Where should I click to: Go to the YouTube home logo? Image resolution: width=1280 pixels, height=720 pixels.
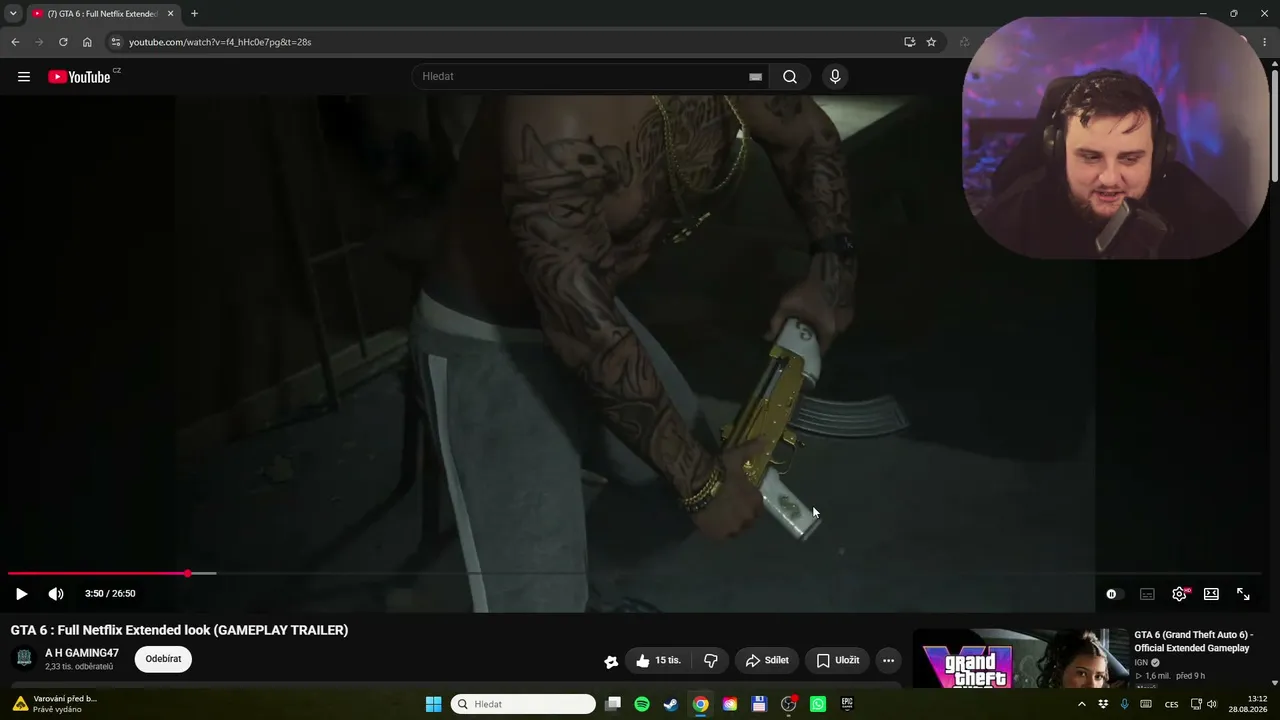pyautogui.click(x=80, y=77)
